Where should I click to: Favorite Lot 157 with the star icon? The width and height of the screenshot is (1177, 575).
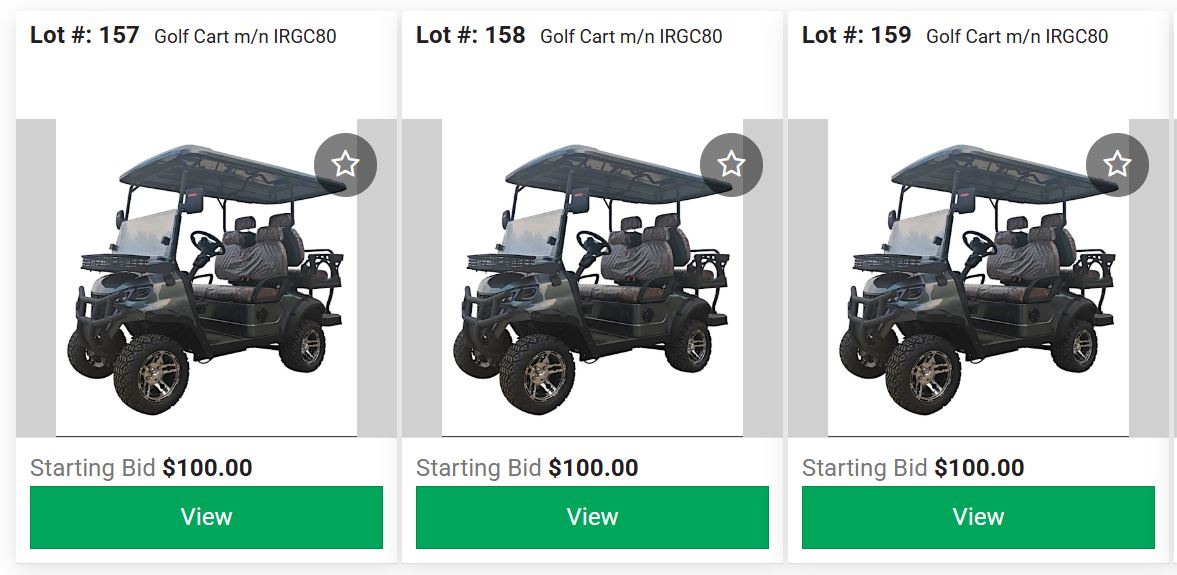(x=345, y=164)
